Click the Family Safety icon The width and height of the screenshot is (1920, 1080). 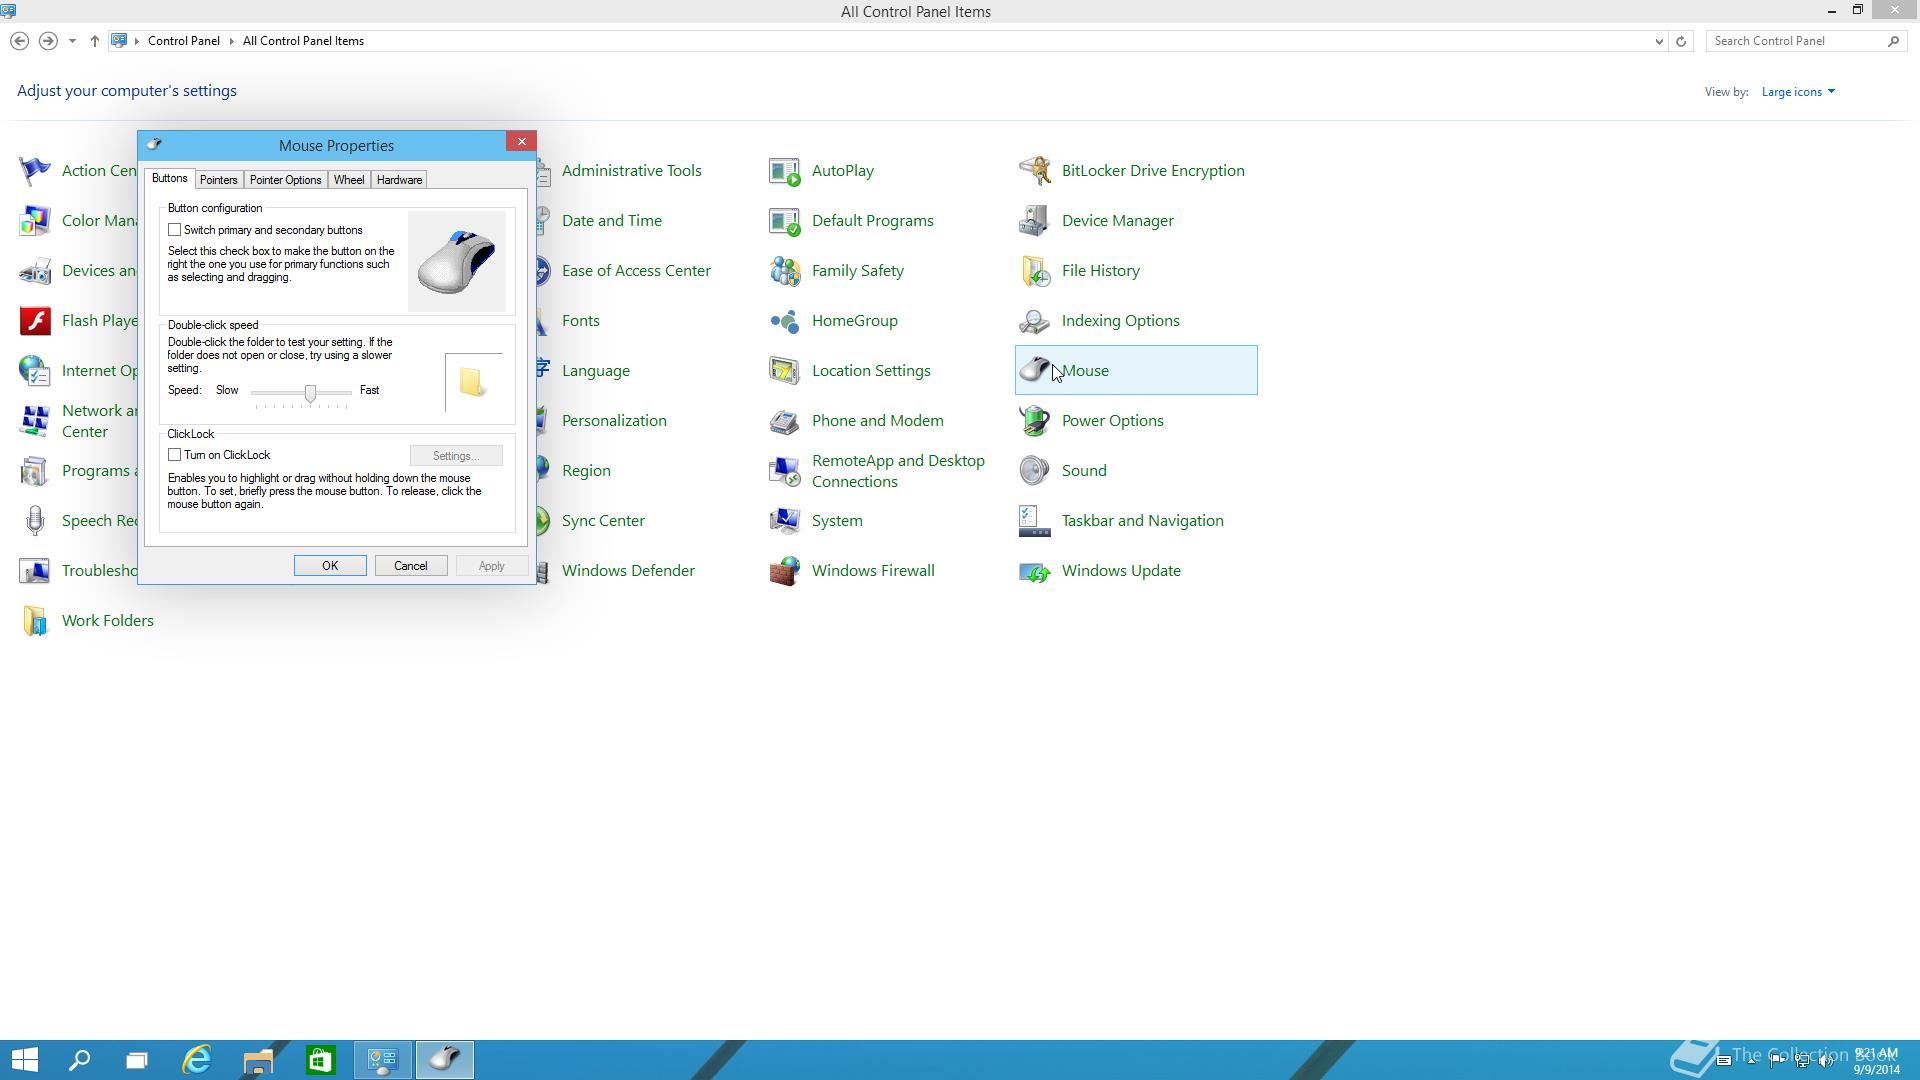[x=785, y=271]
